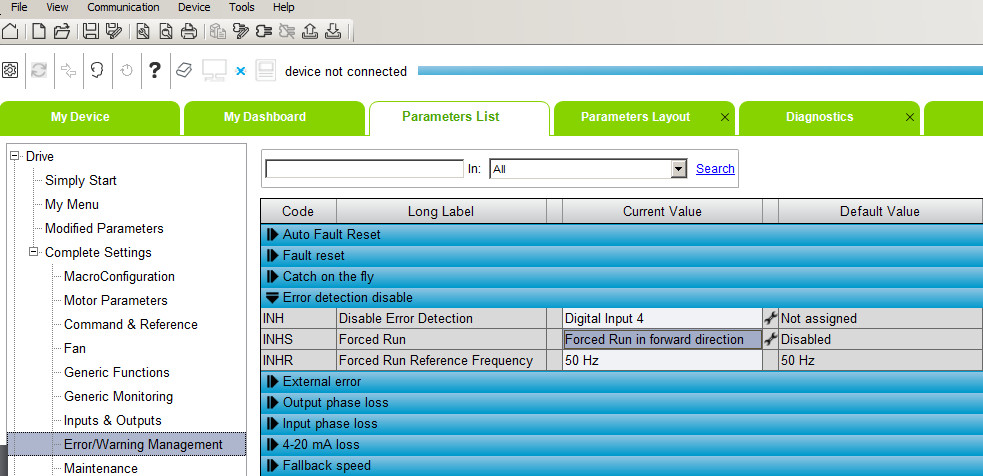Viewport: 983px width, 476px height.
Task: Click the greyed monitor network icon
Action: coord(214,70)
